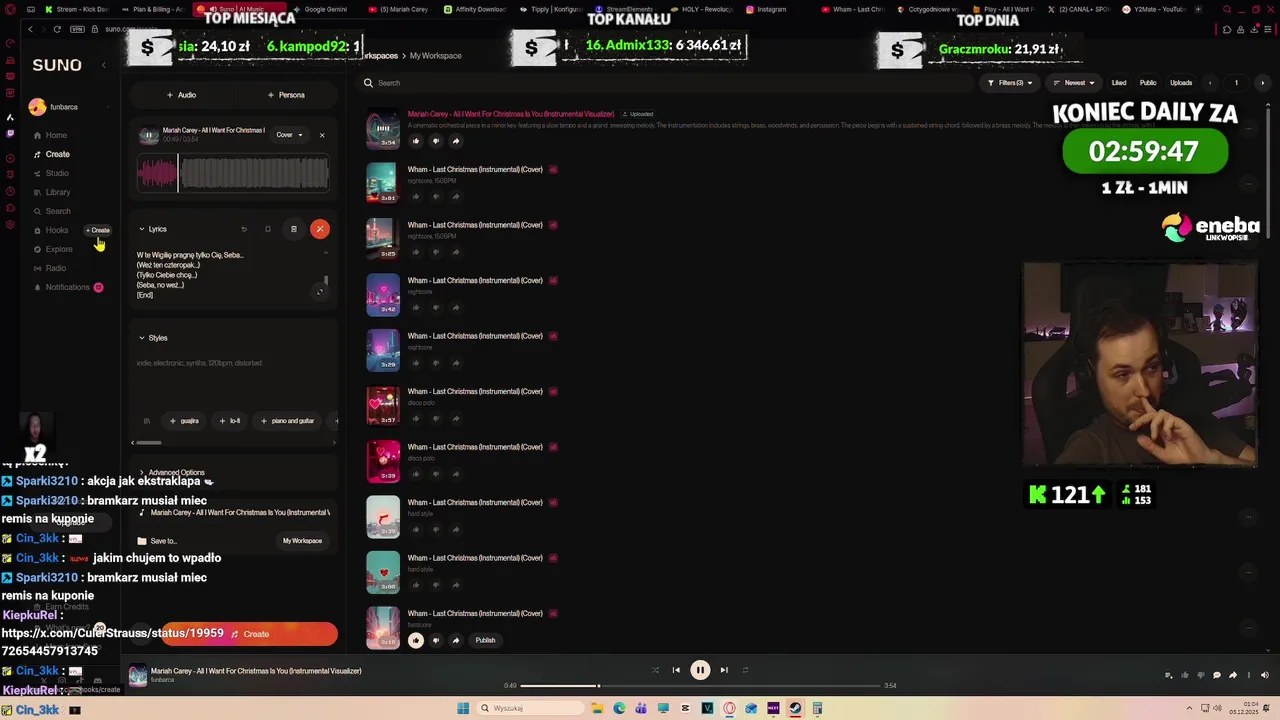Click the + Create button beside Hooks
This screenshot has height=720, width=1280.
[x=98, y=230]
